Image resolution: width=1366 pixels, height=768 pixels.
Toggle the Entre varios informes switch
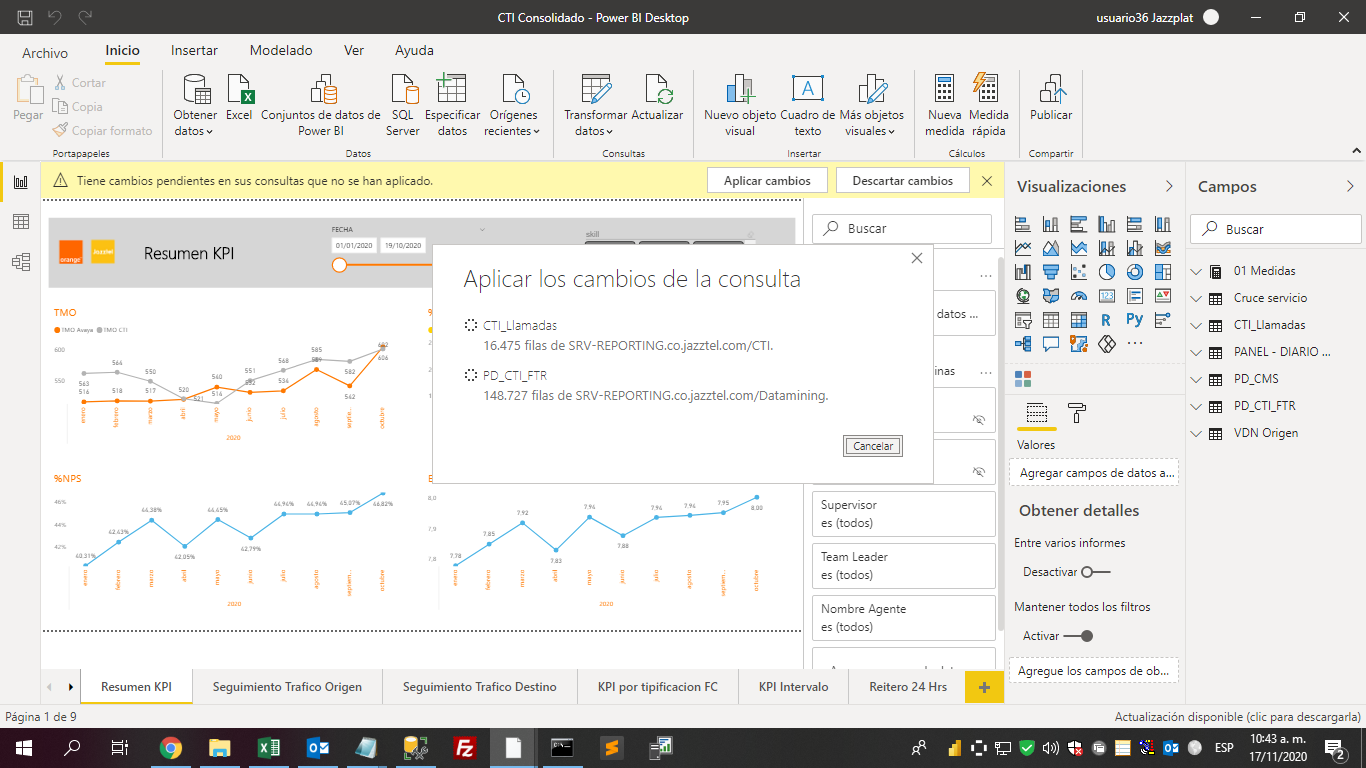(1096, 572)
